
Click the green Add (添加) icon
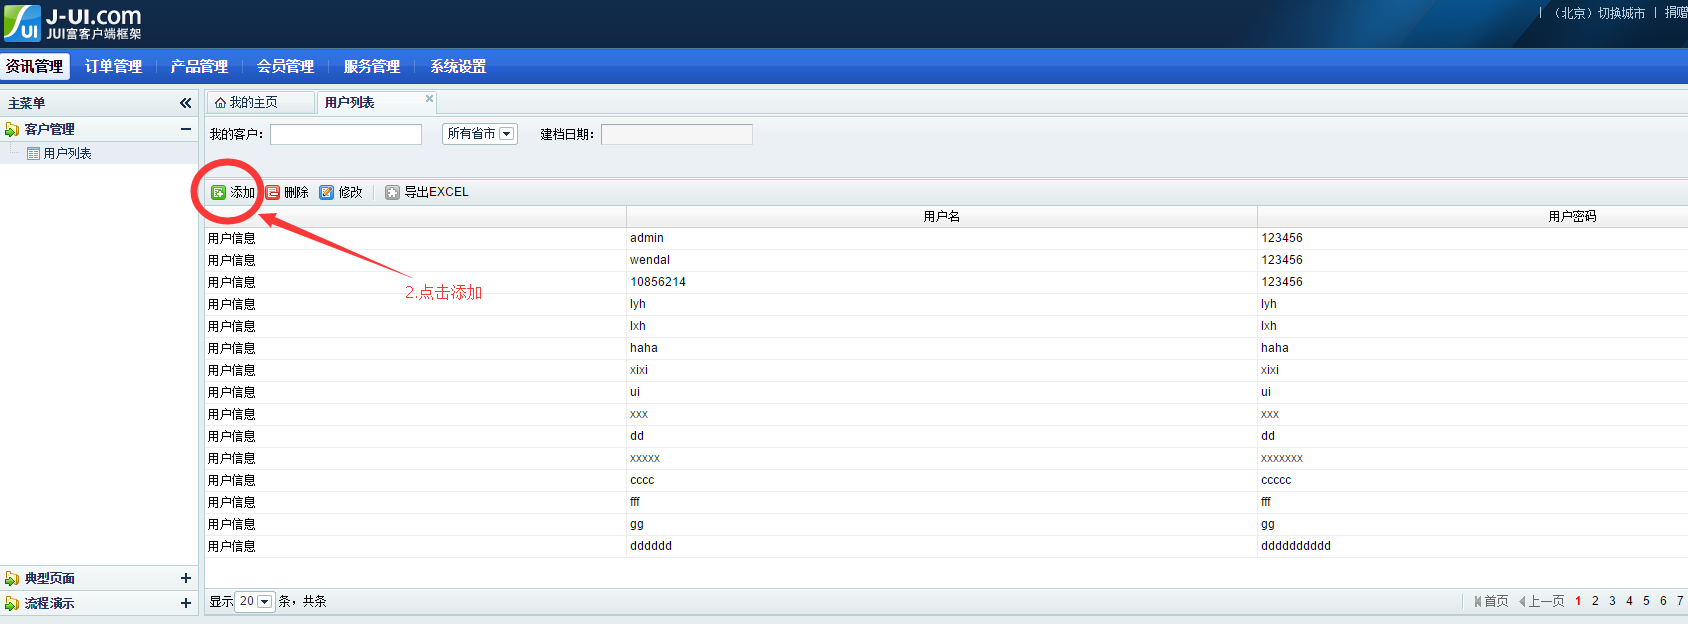218,192
